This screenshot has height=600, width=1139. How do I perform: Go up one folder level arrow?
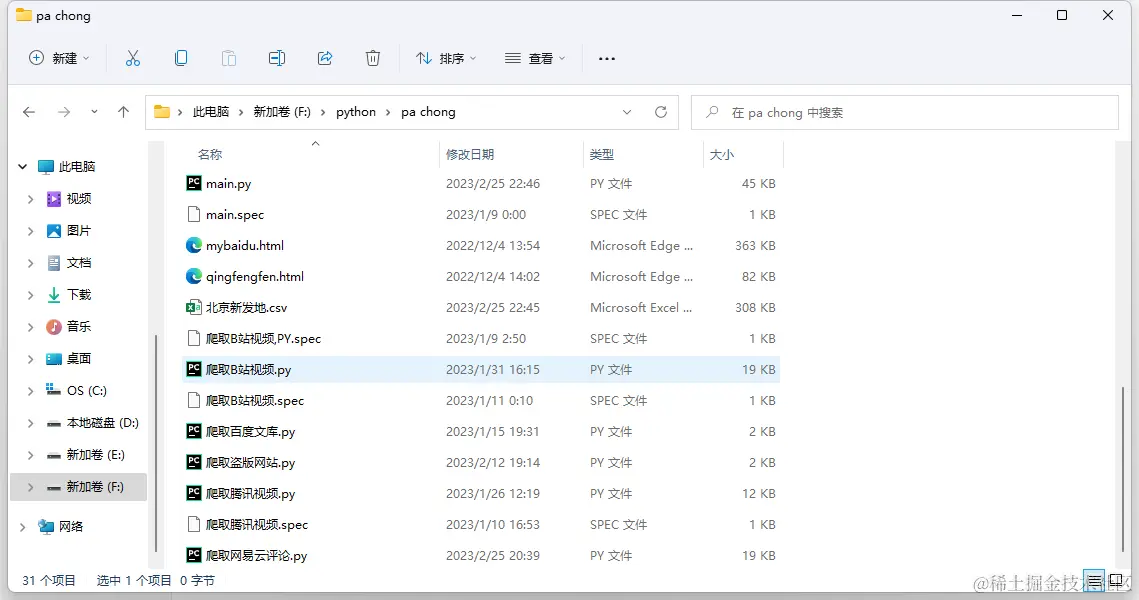point(123,112)
